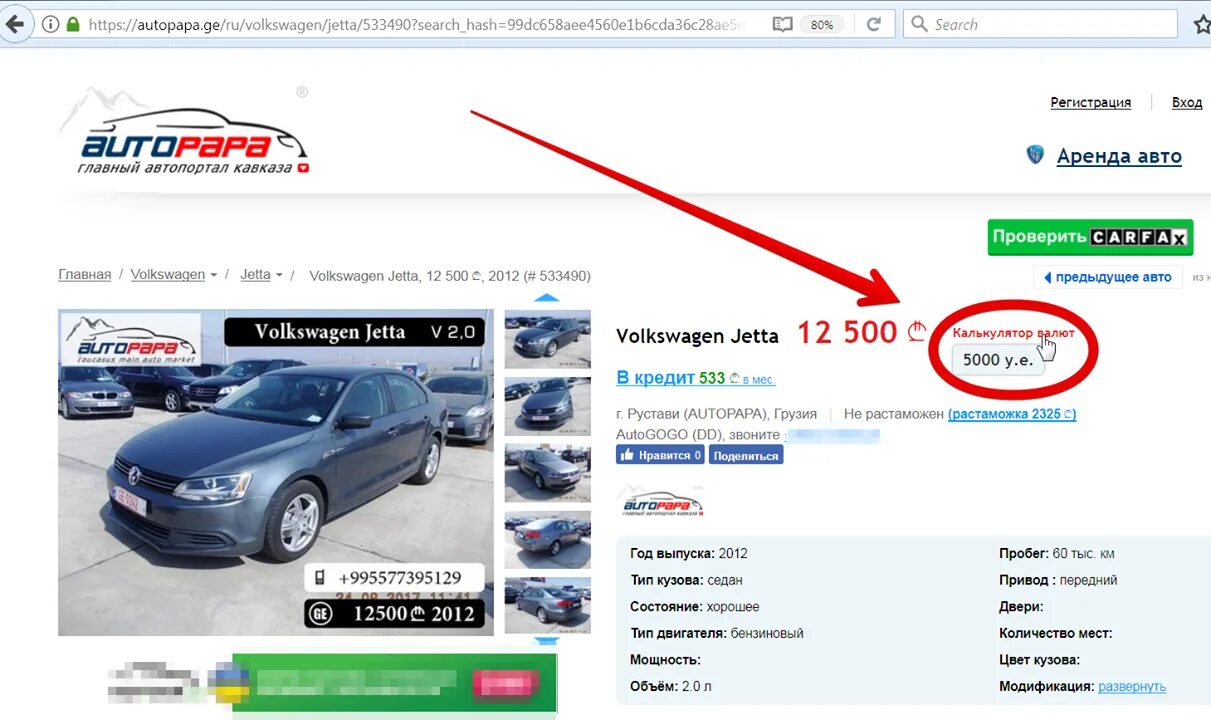Like the listing with Нравится button

coord(660,455)
